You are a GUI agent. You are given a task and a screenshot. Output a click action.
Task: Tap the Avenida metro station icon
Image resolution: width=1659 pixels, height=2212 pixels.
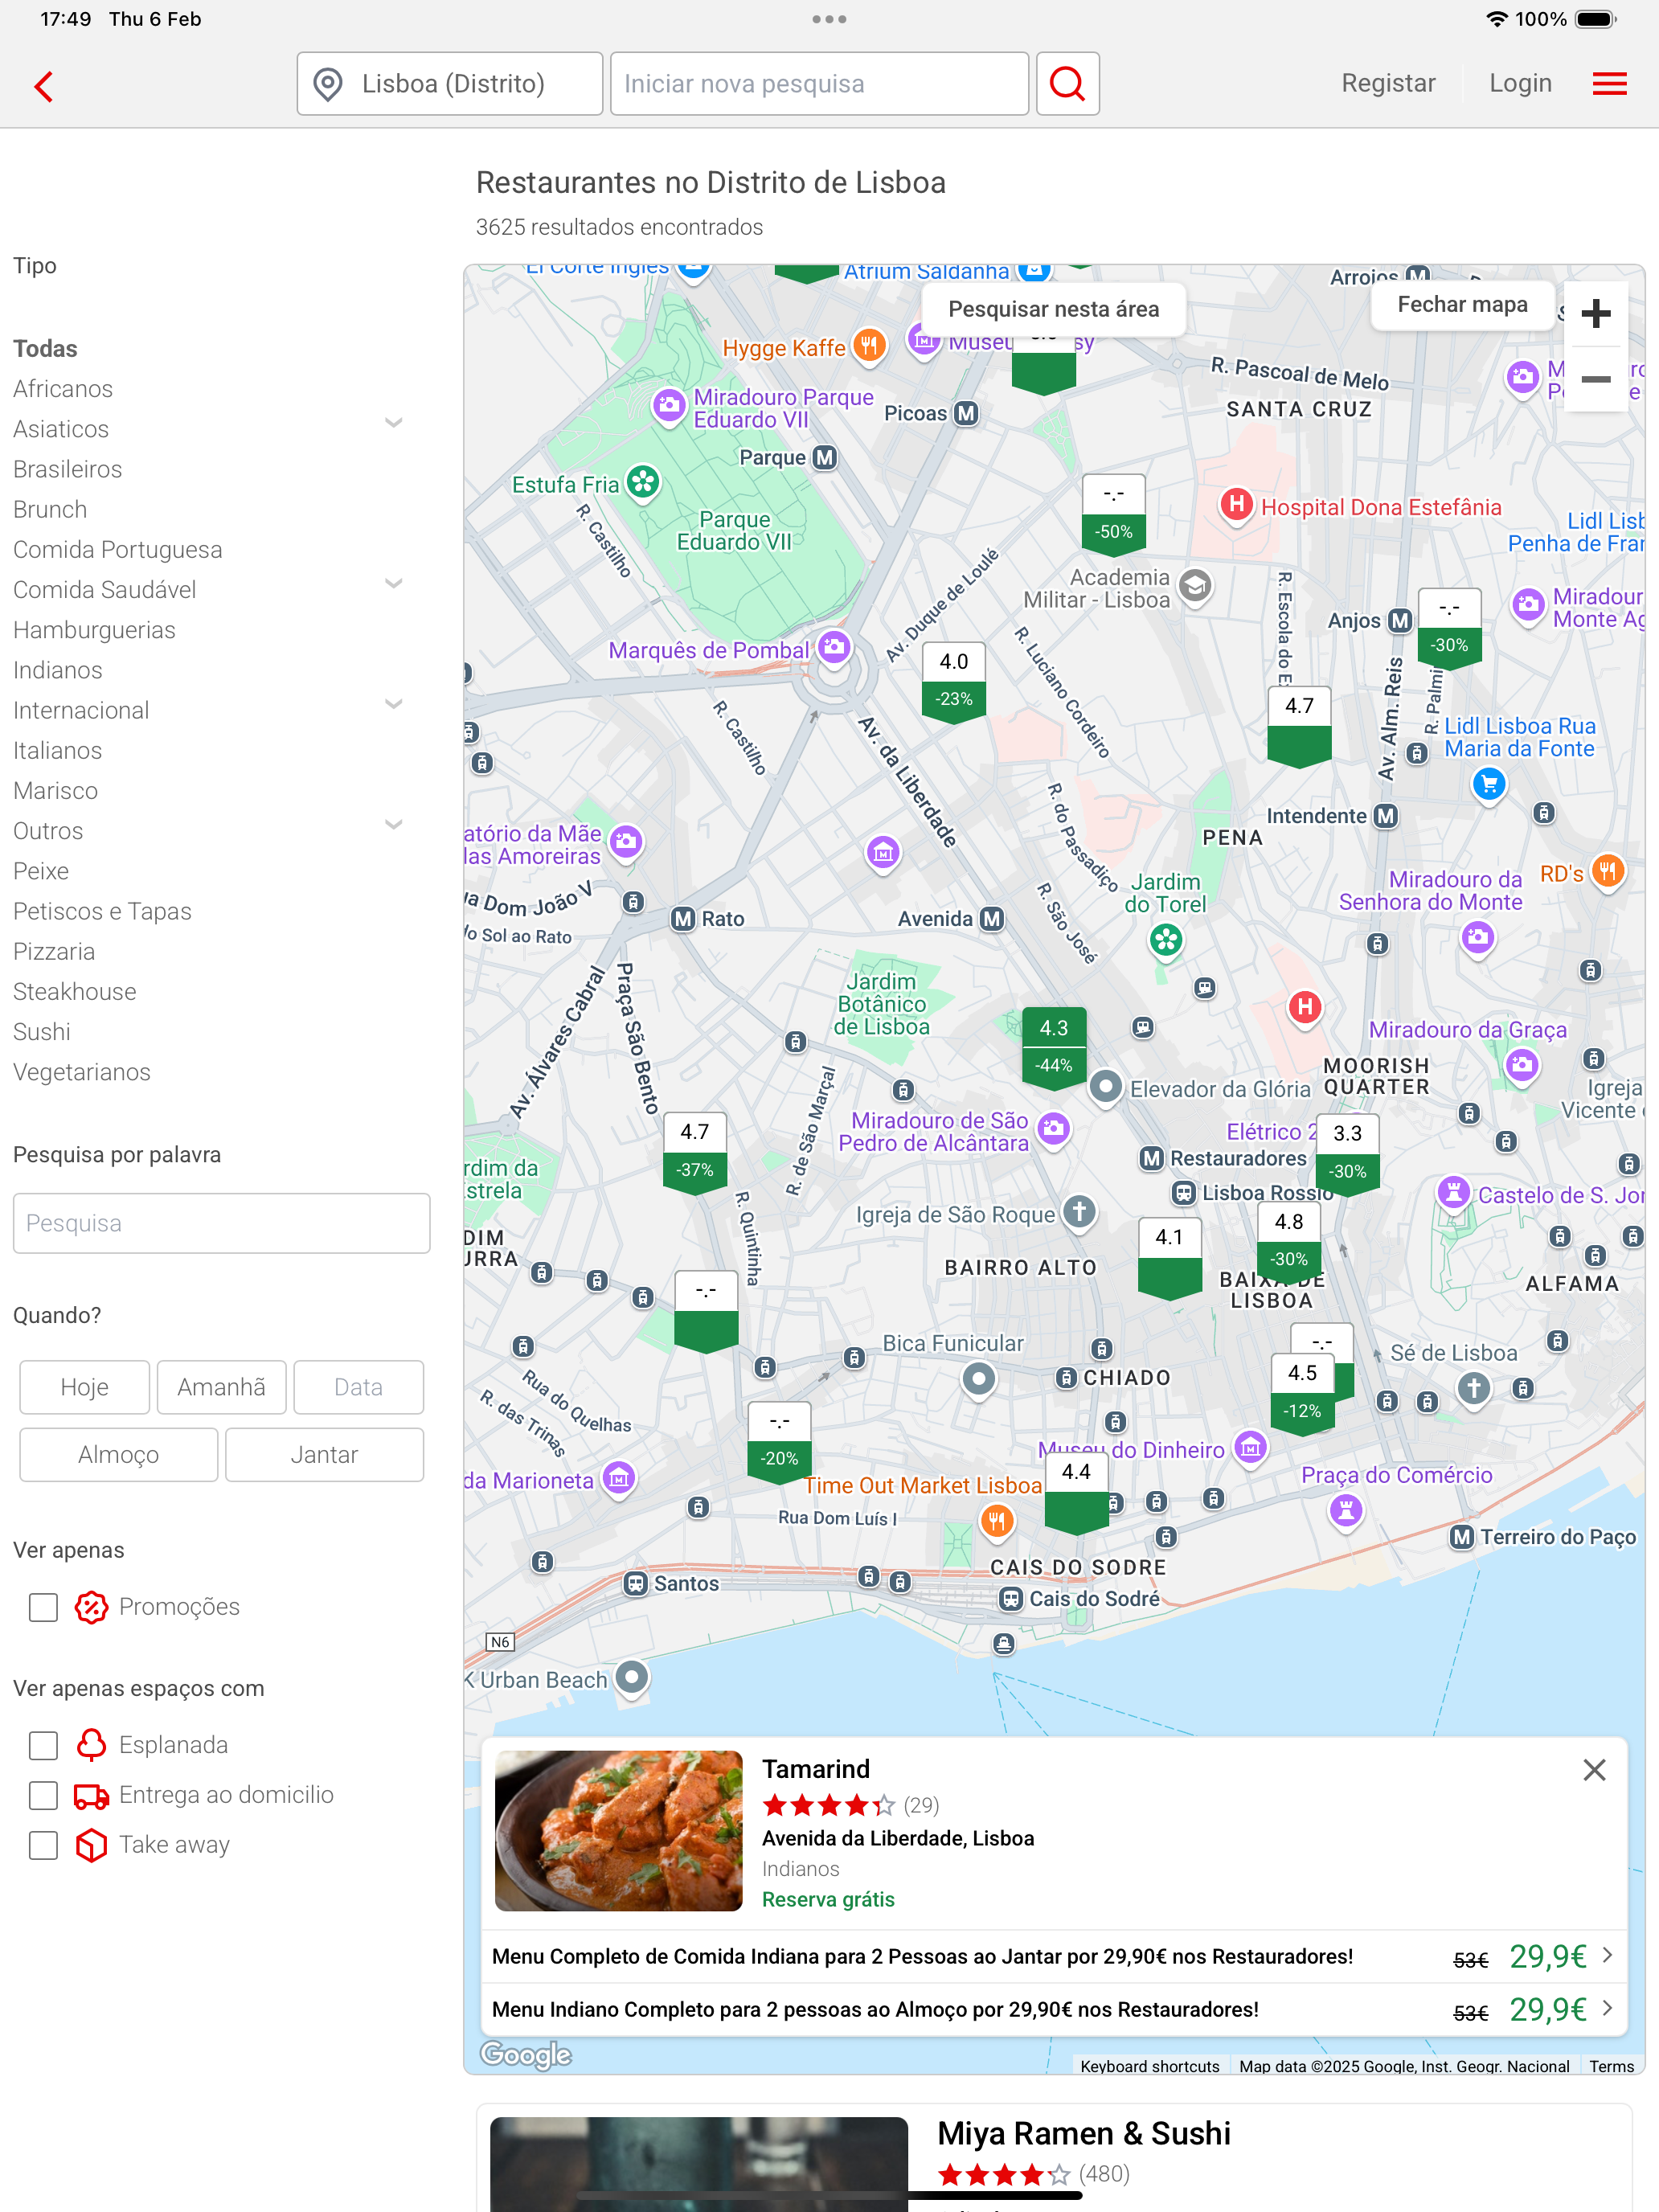point(991,918)
